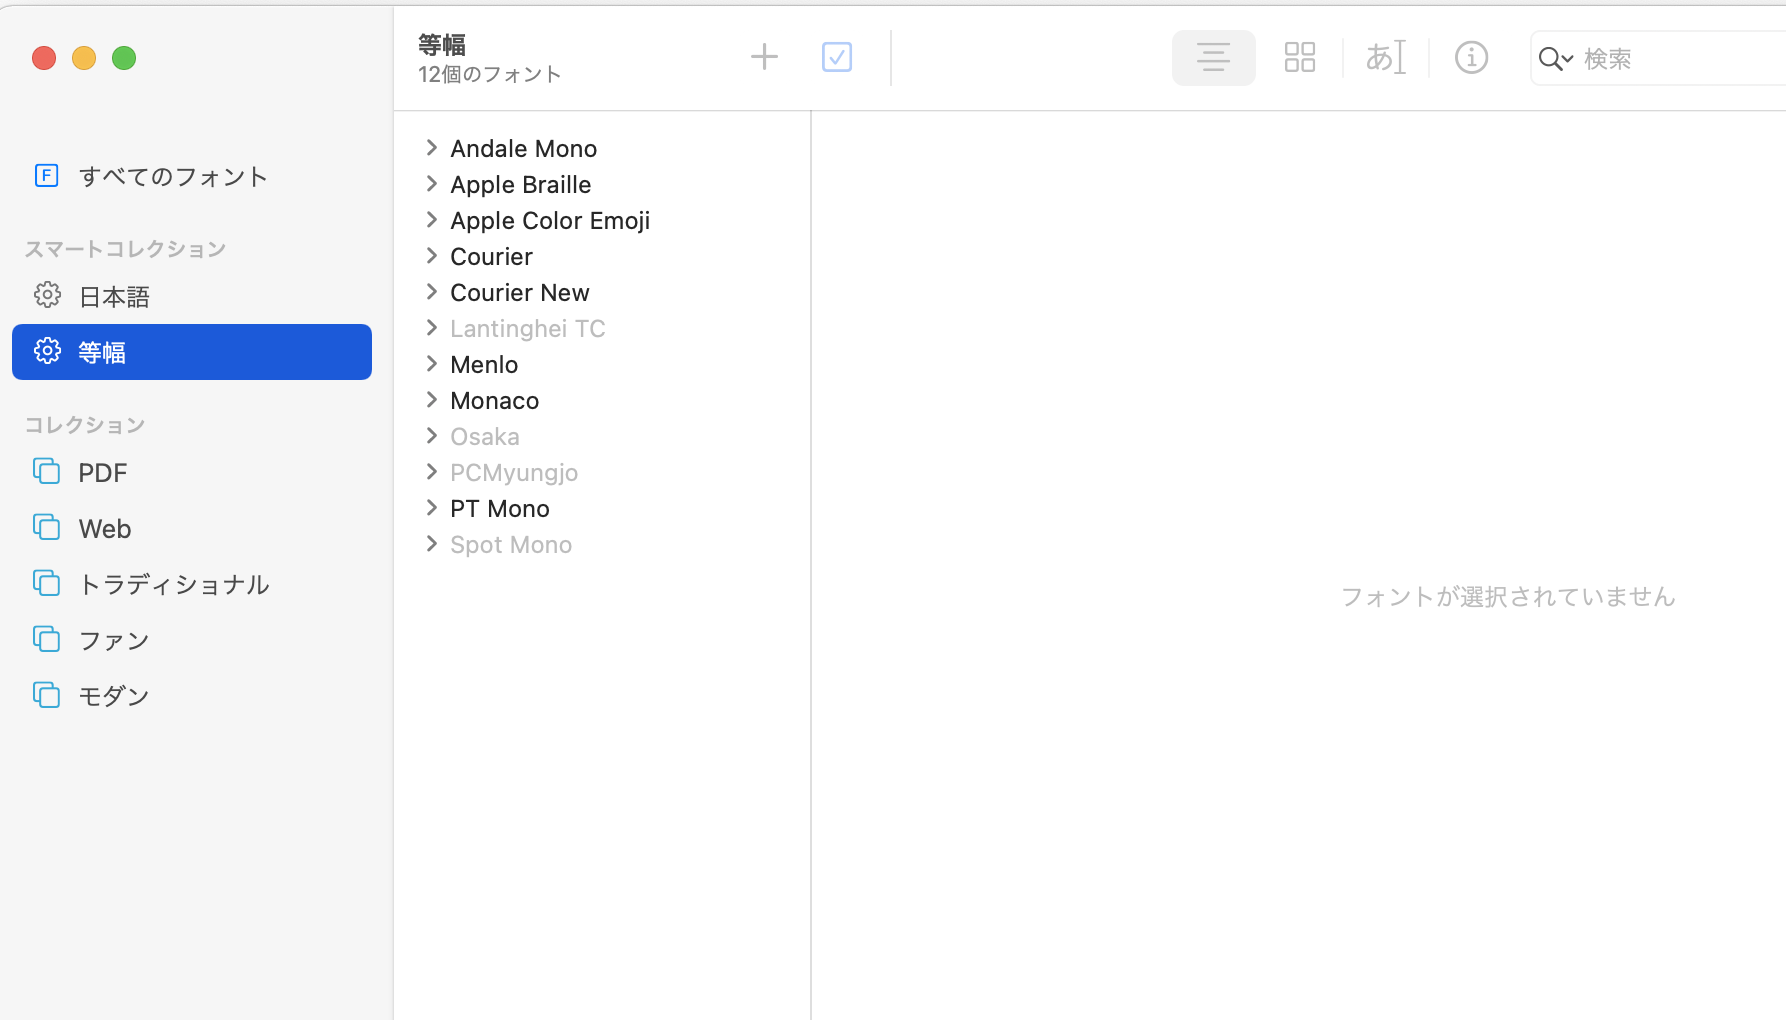Select the custom text preview icon
Image resolution: width=1786 pixels, height=1020 pixels.
[1386, 58]
